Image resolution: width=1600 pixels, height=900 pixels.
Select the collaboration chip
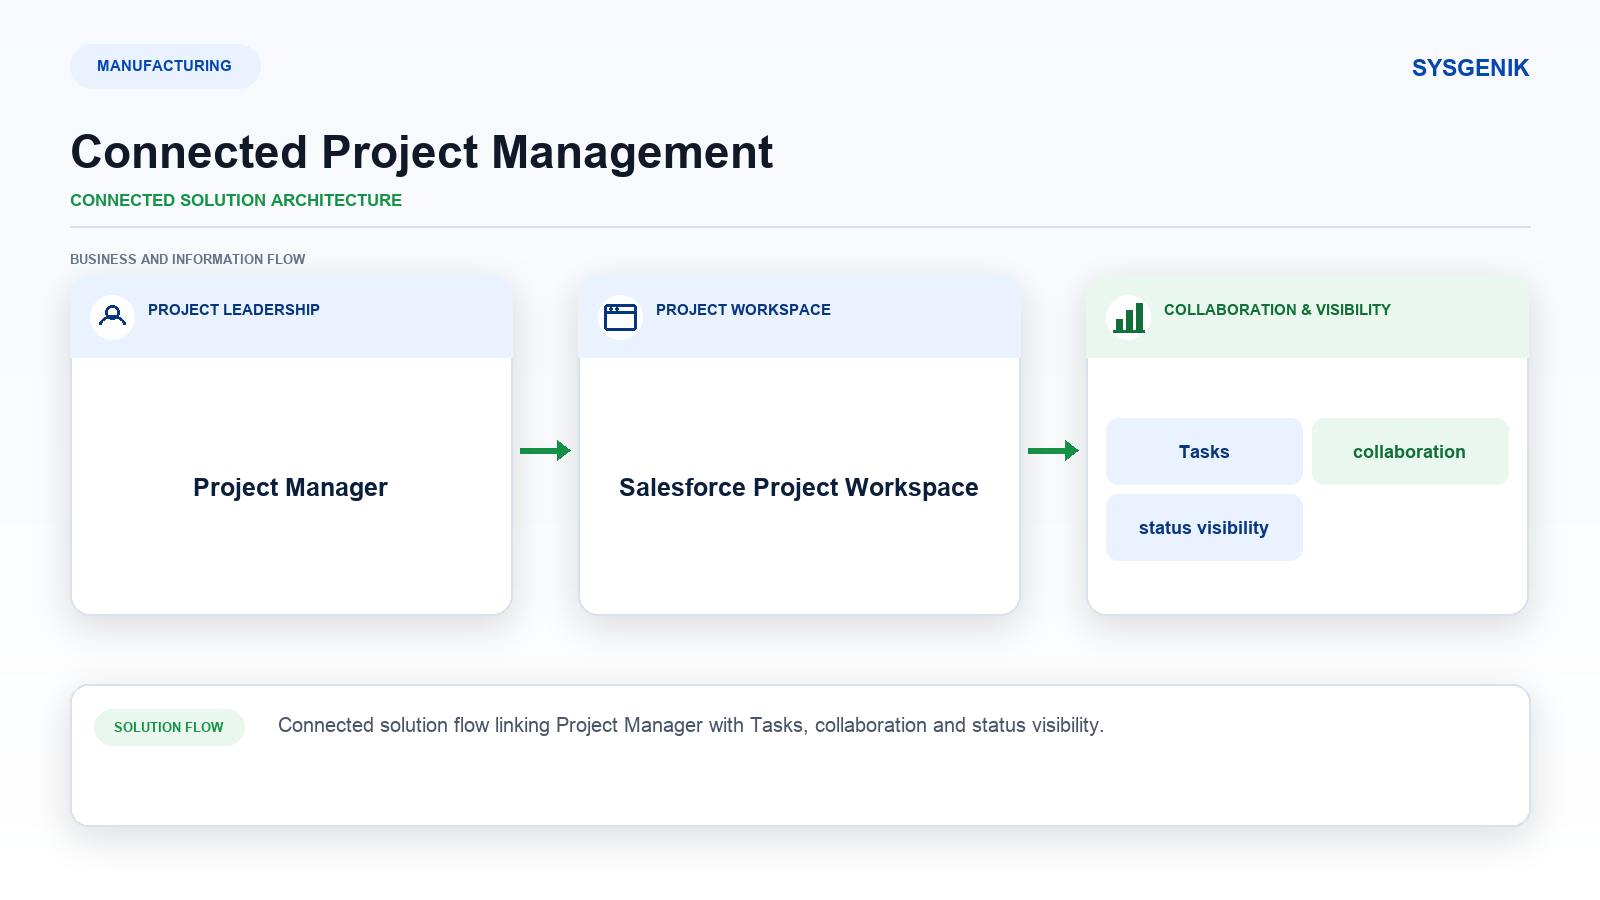(1410, 452)
